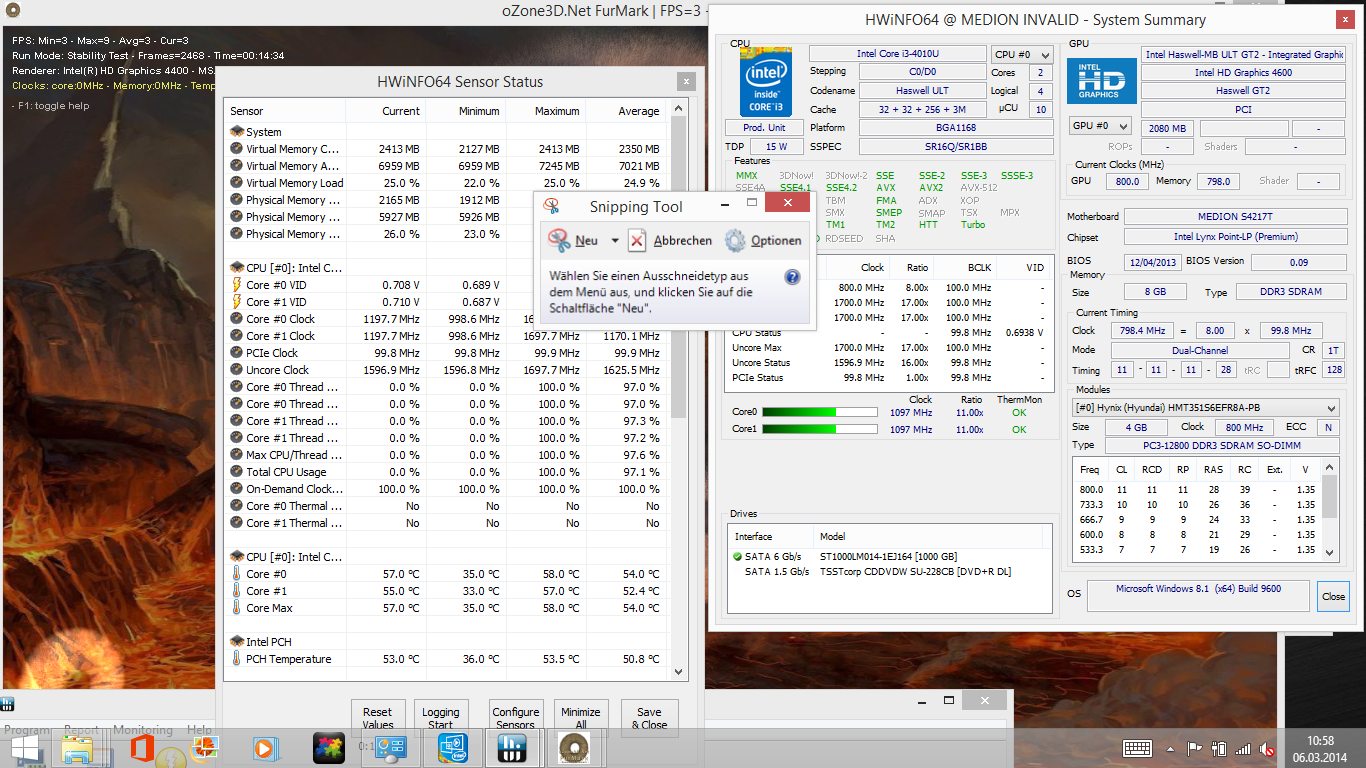Viewport: 1366px width, 768px height.
Task: Click the Intel HD Graphics logo
Action: coord(1102,81)
